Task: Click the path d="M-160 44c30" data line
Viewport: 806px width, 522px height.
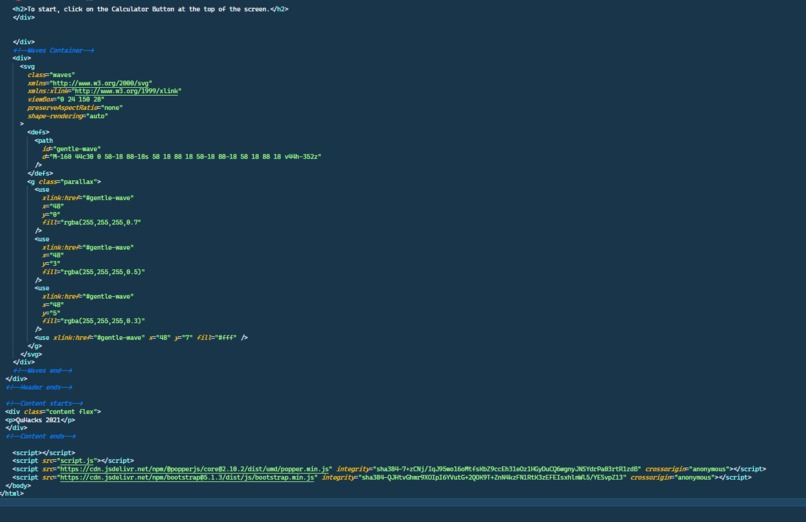Action: tap(182, 157)
